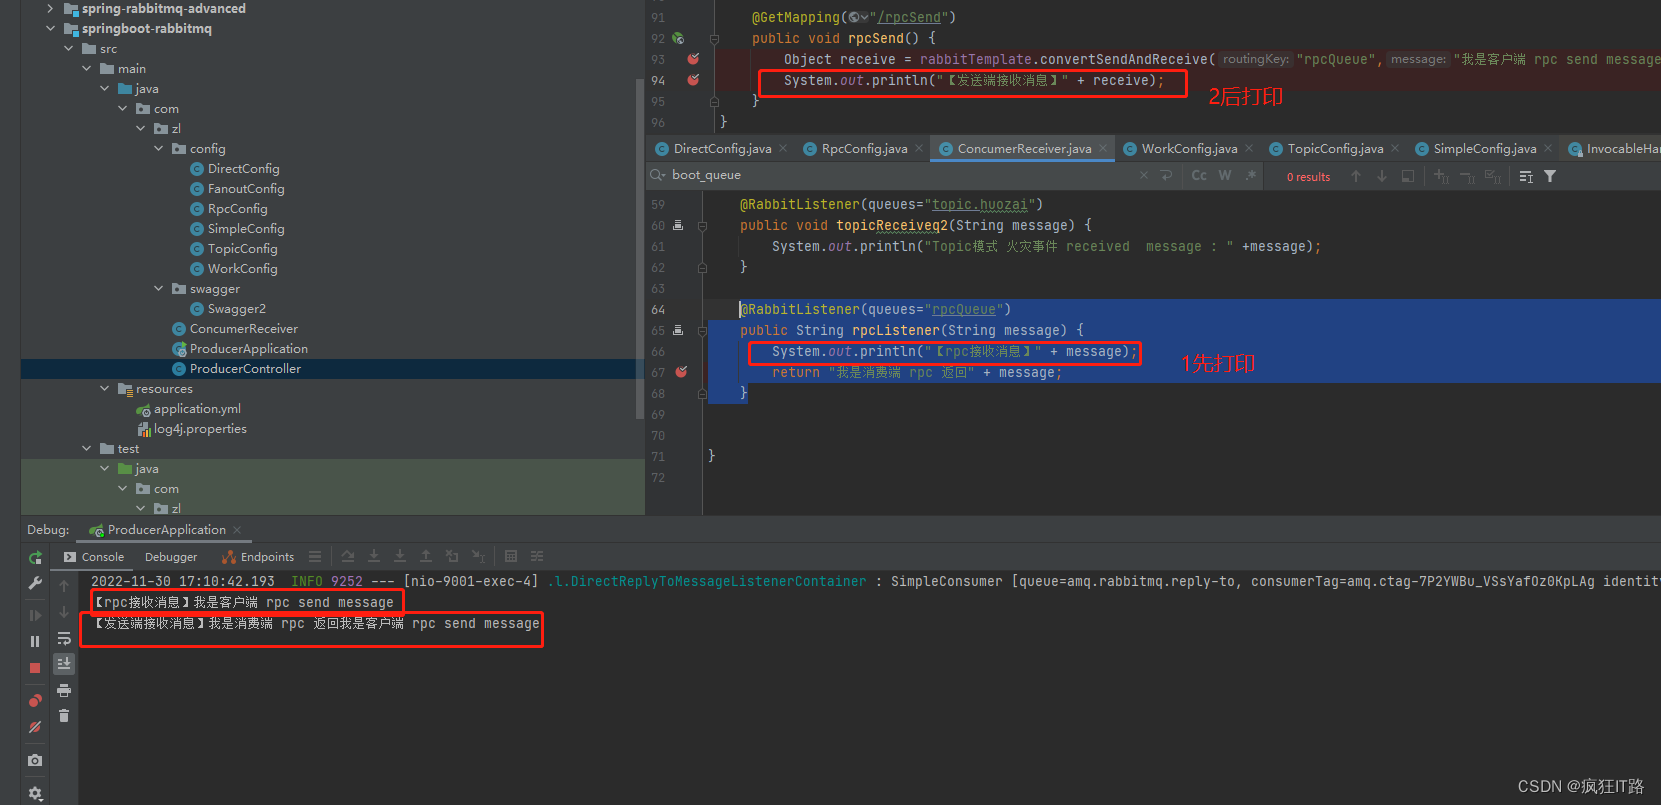Clear the boot_queue search text
Viewport: 1661px width, 805px height.
point(1144,176)
